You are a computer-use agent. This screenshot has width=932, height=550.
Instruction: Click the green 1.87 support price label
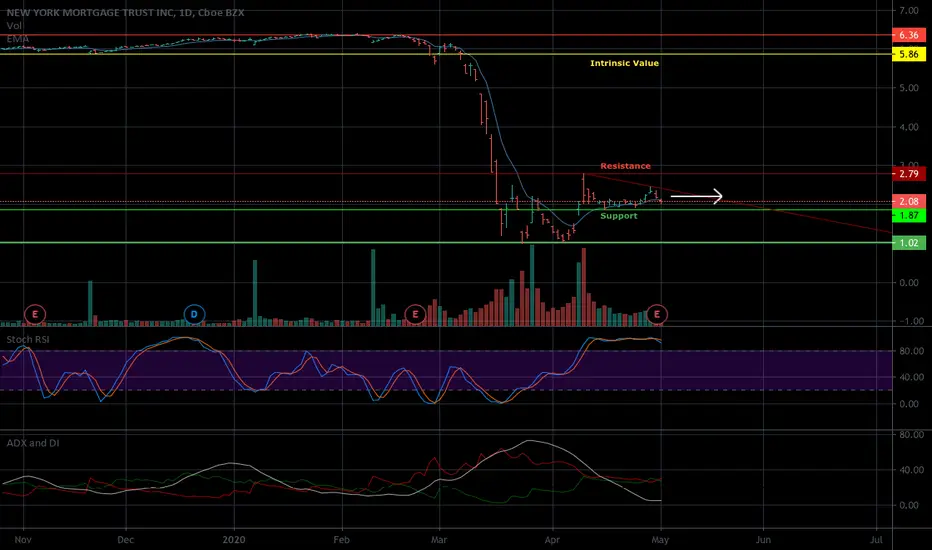[x=909, y=215]
